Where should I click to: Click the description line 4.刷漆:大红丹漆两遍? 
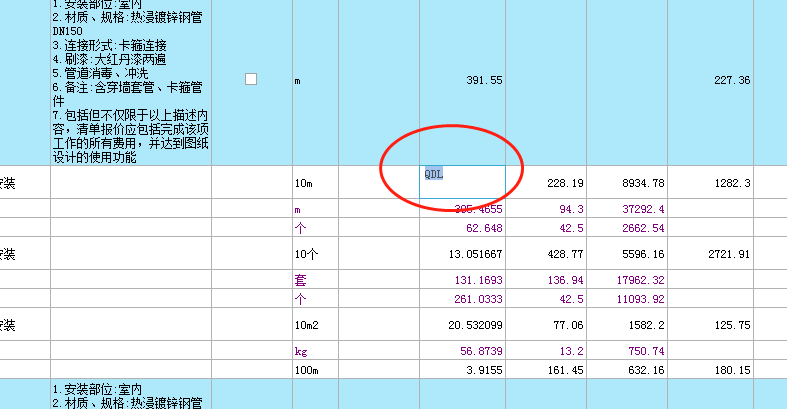[x=109, y=59]
